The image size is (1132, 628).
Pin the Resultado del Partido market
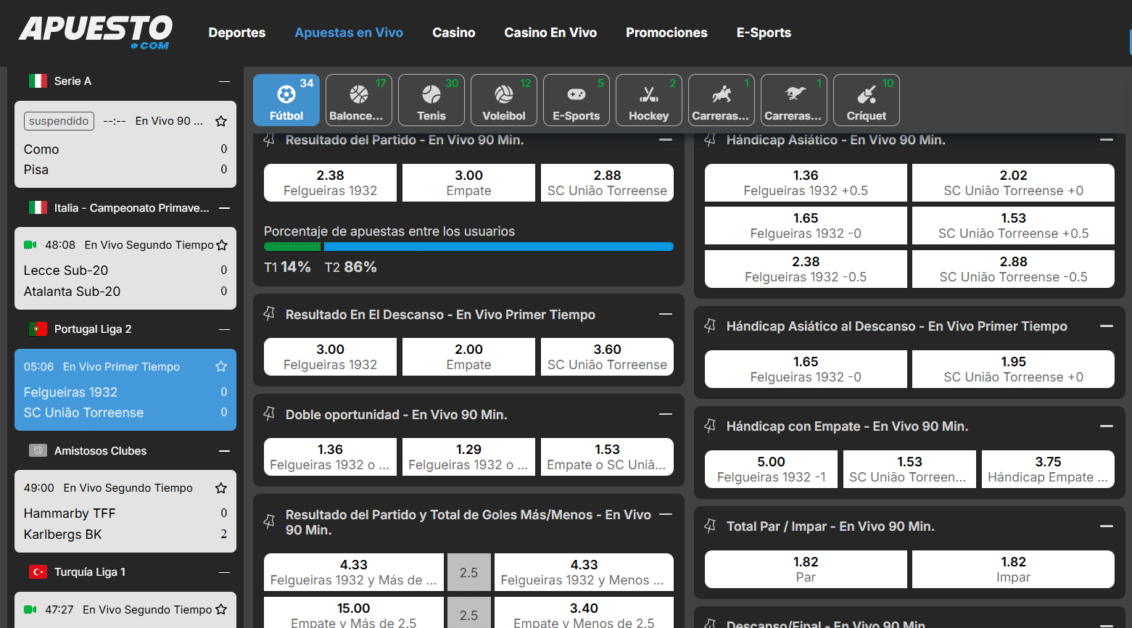coord(269,140)
